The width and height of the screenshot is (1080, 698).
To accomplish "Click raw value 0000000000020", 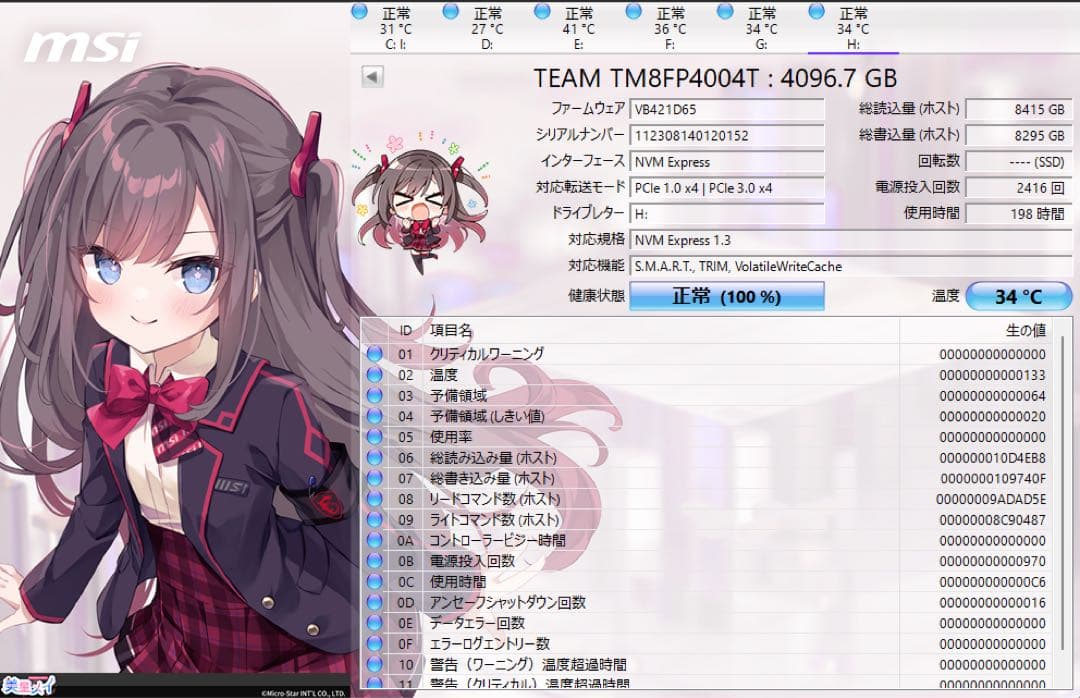I will tap(992, 416).
